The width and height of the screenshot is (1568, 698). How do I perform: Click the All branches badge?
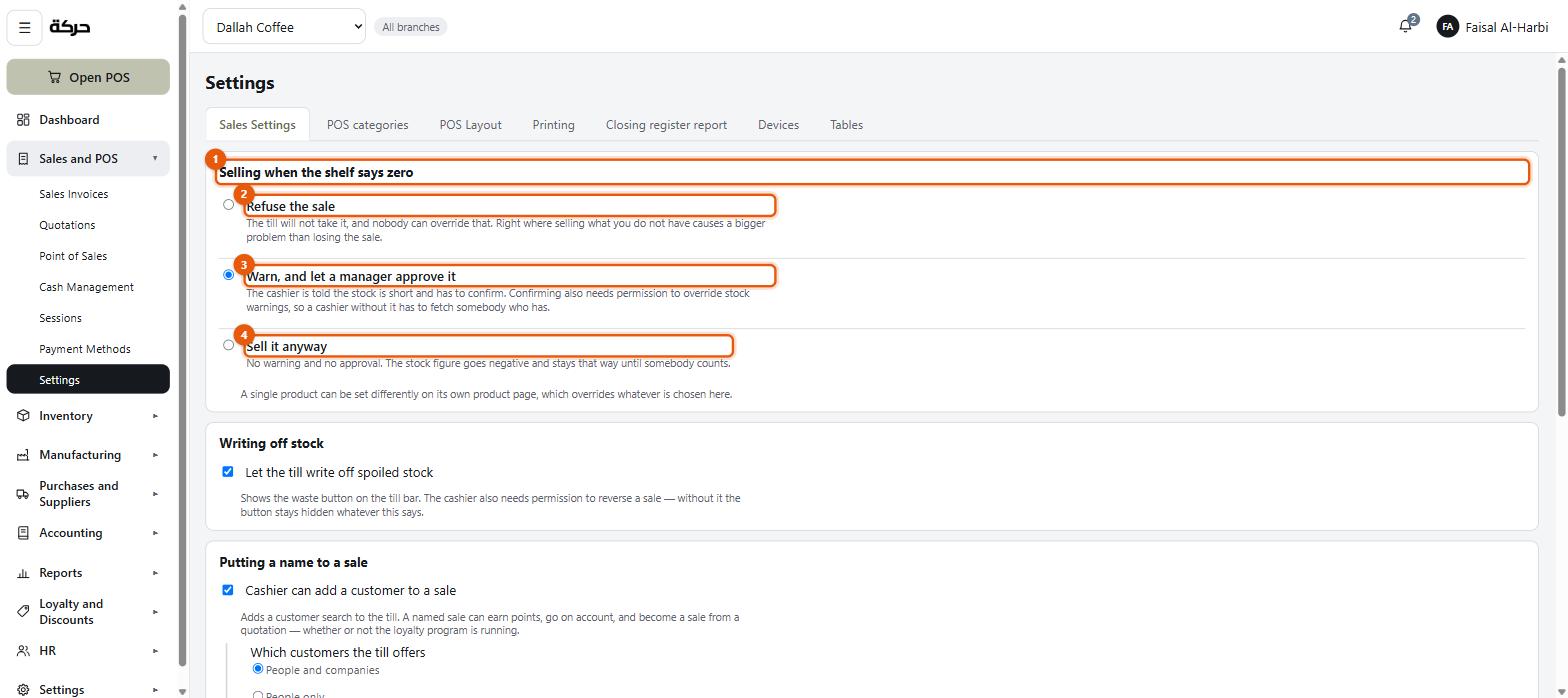coord(411,27)
